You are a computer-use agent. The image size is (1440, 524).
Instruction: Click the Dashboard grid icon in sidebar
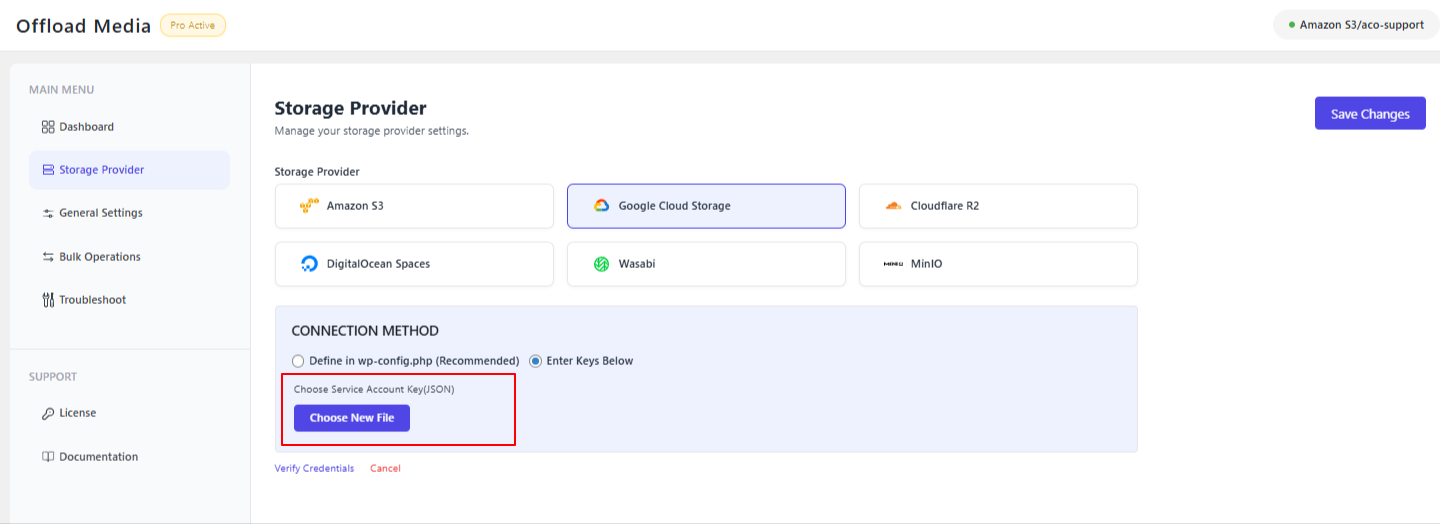(48, 127)
